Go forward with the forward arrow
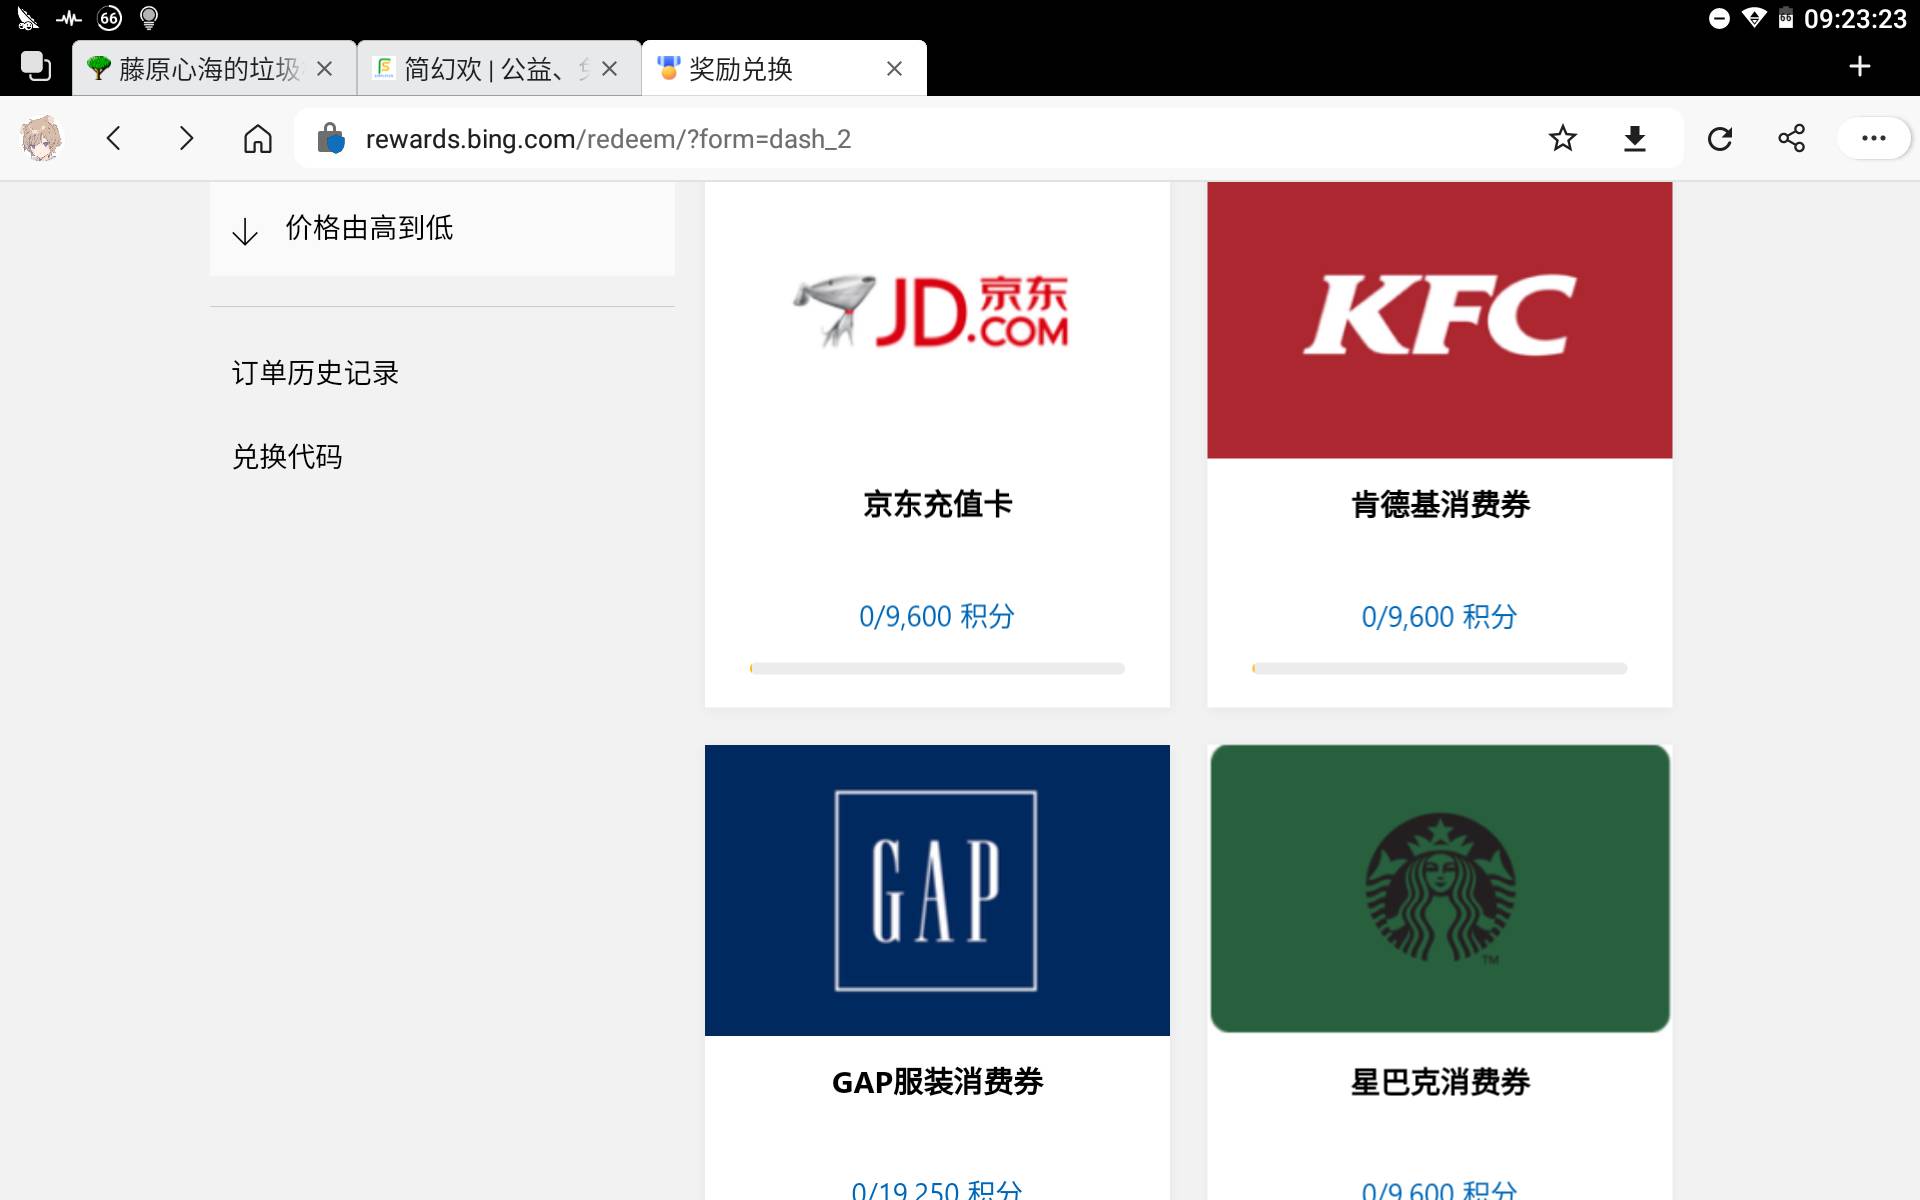The width and height of the screenshot is (1920, 1200). (186, 139)
